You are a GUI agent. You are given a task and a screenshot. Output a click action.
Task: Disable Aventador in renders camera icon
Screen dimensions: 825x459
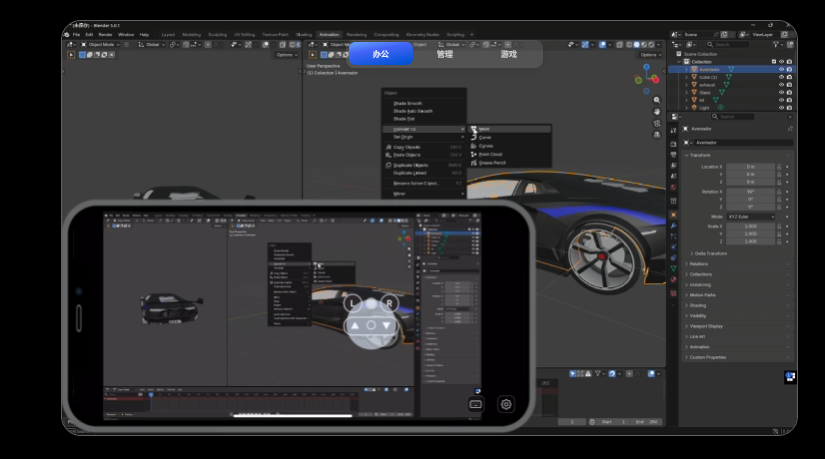pyautogui.click(x=789, y=69)
